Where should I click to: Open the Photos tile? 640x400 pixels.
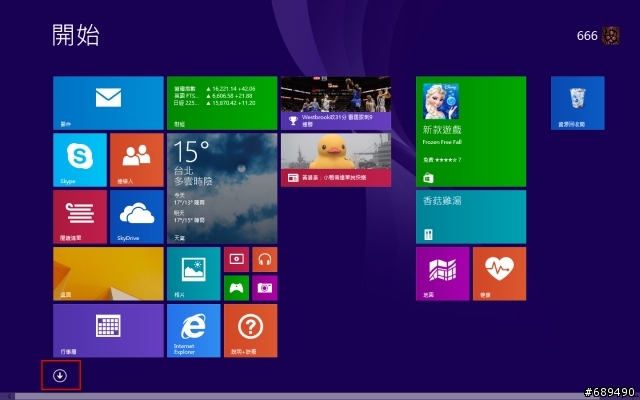click(x=193, y=274)
